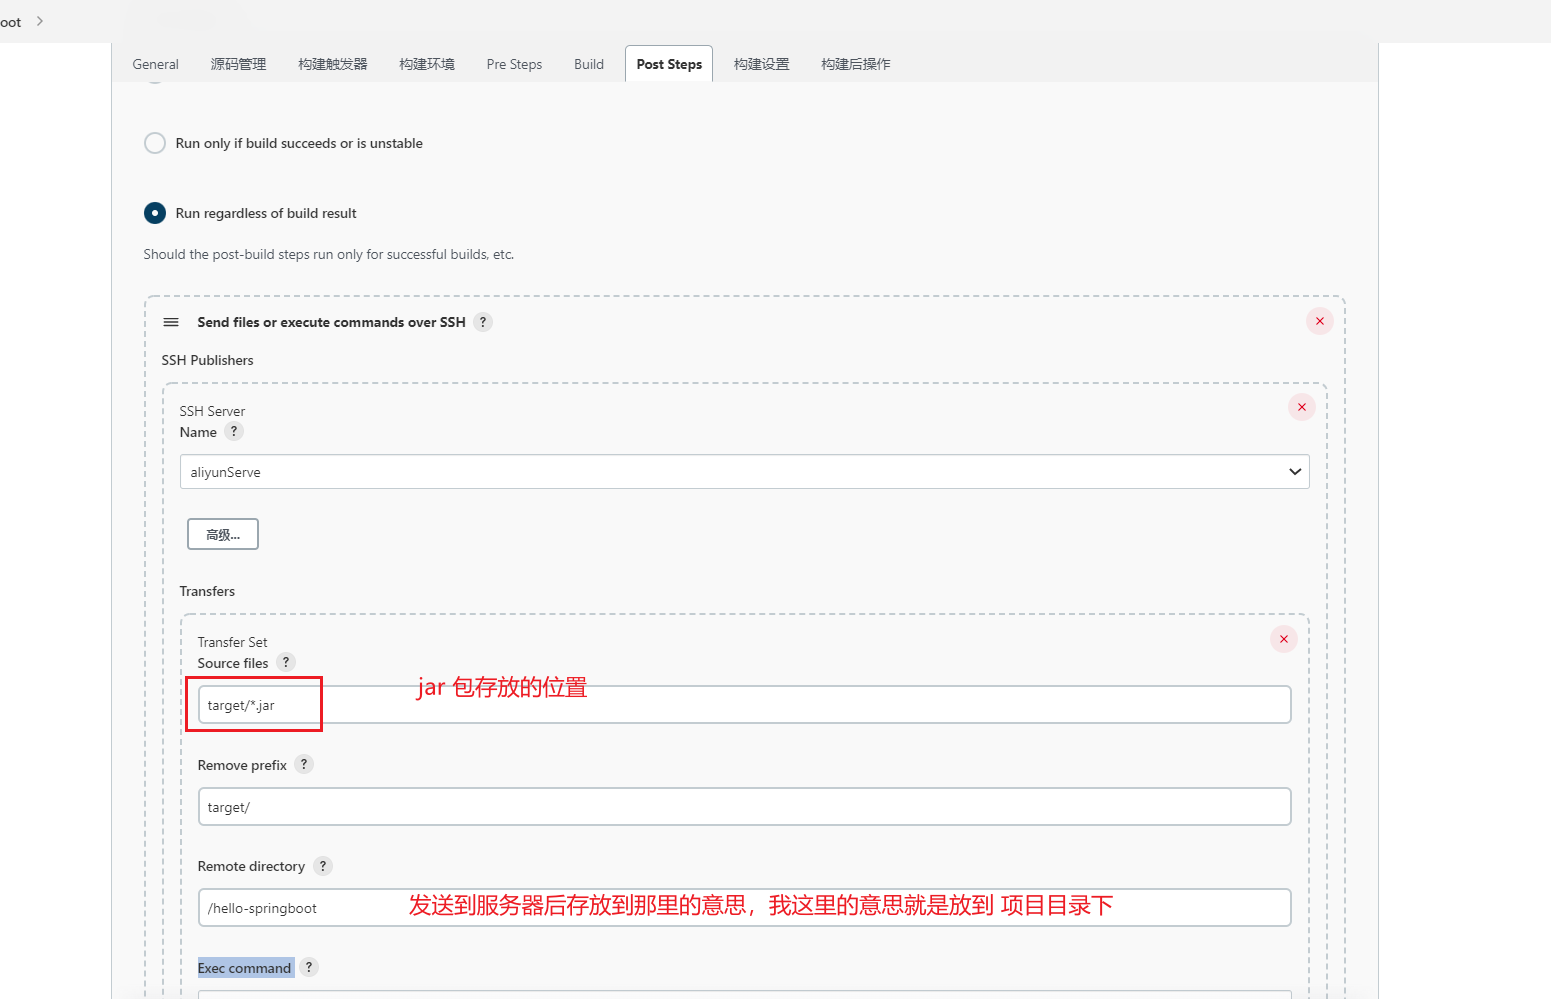The image size is (1551, 999).
Task: Show help for Remove prefix
Action: tap(304, 764)
